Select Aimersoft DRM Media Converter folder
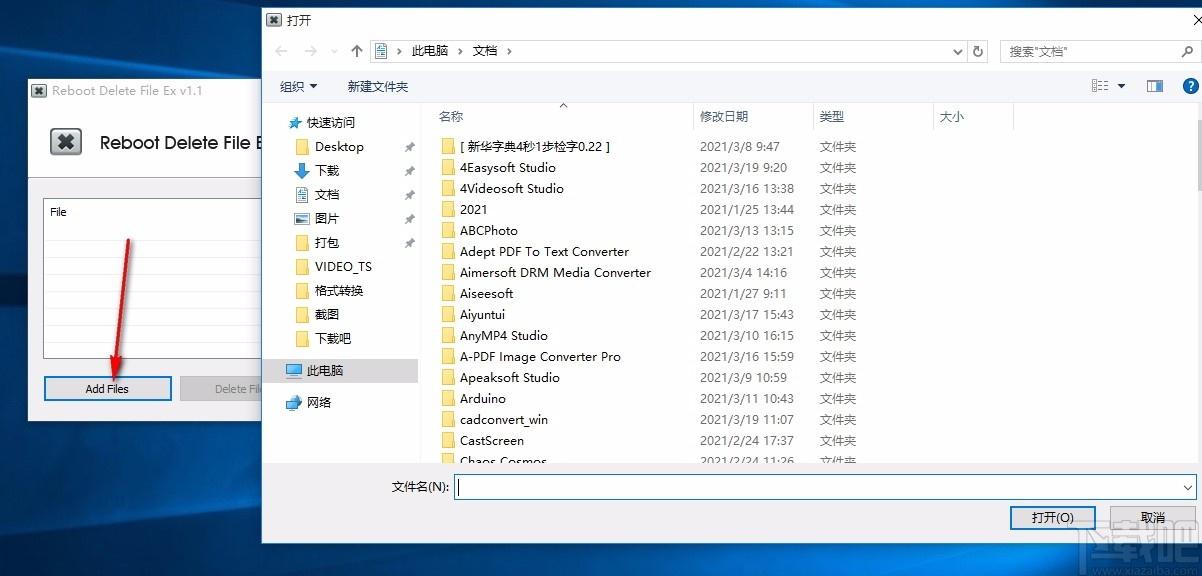 coord(556,272)
